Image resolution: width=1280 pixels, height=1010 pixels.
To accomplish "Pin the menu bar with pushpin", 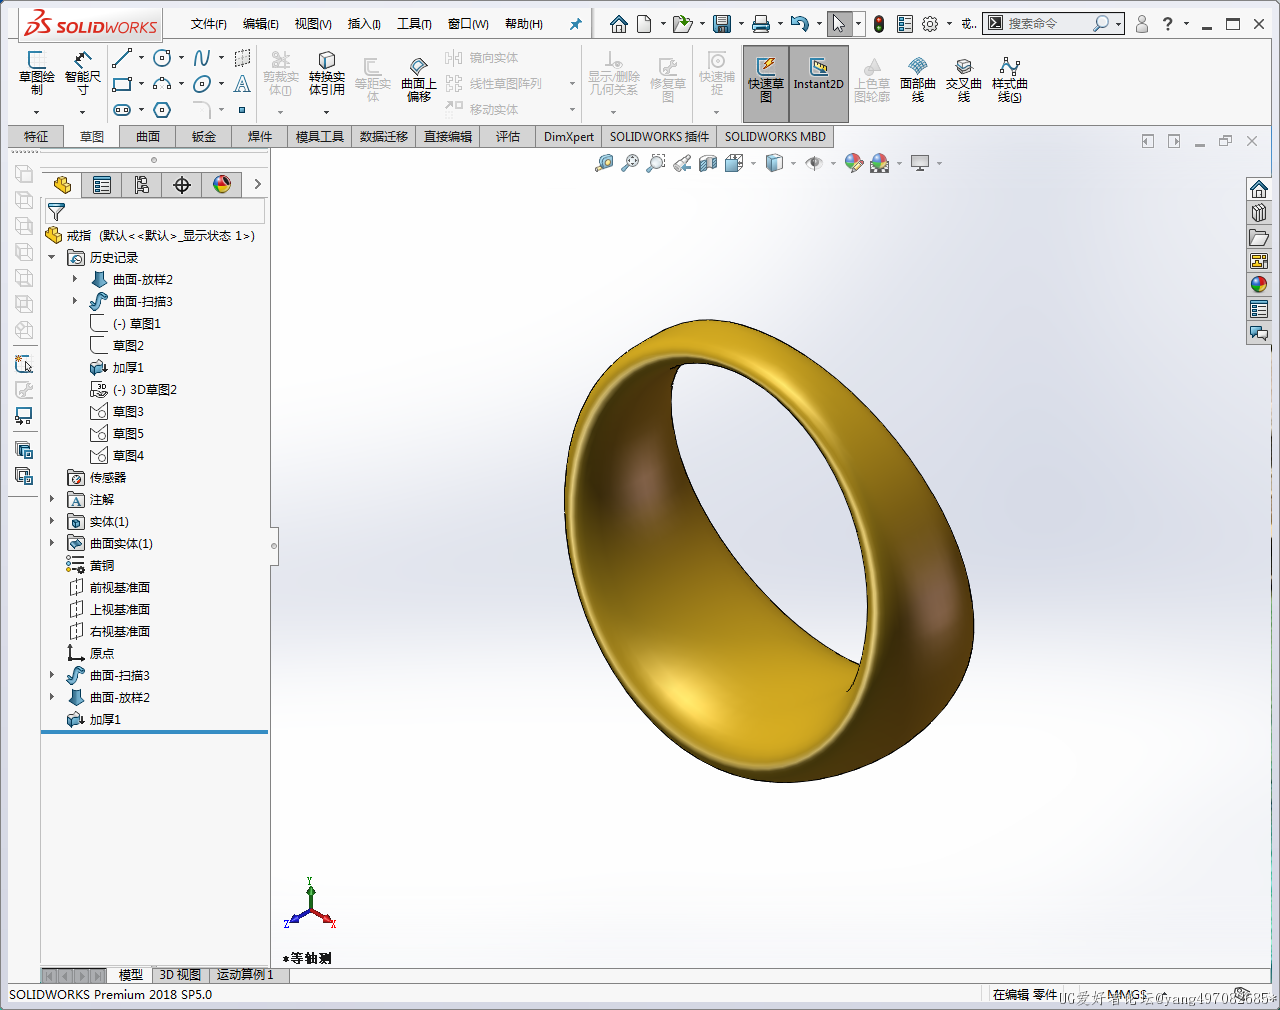I will pyautogui.click(x=575, y=24).
